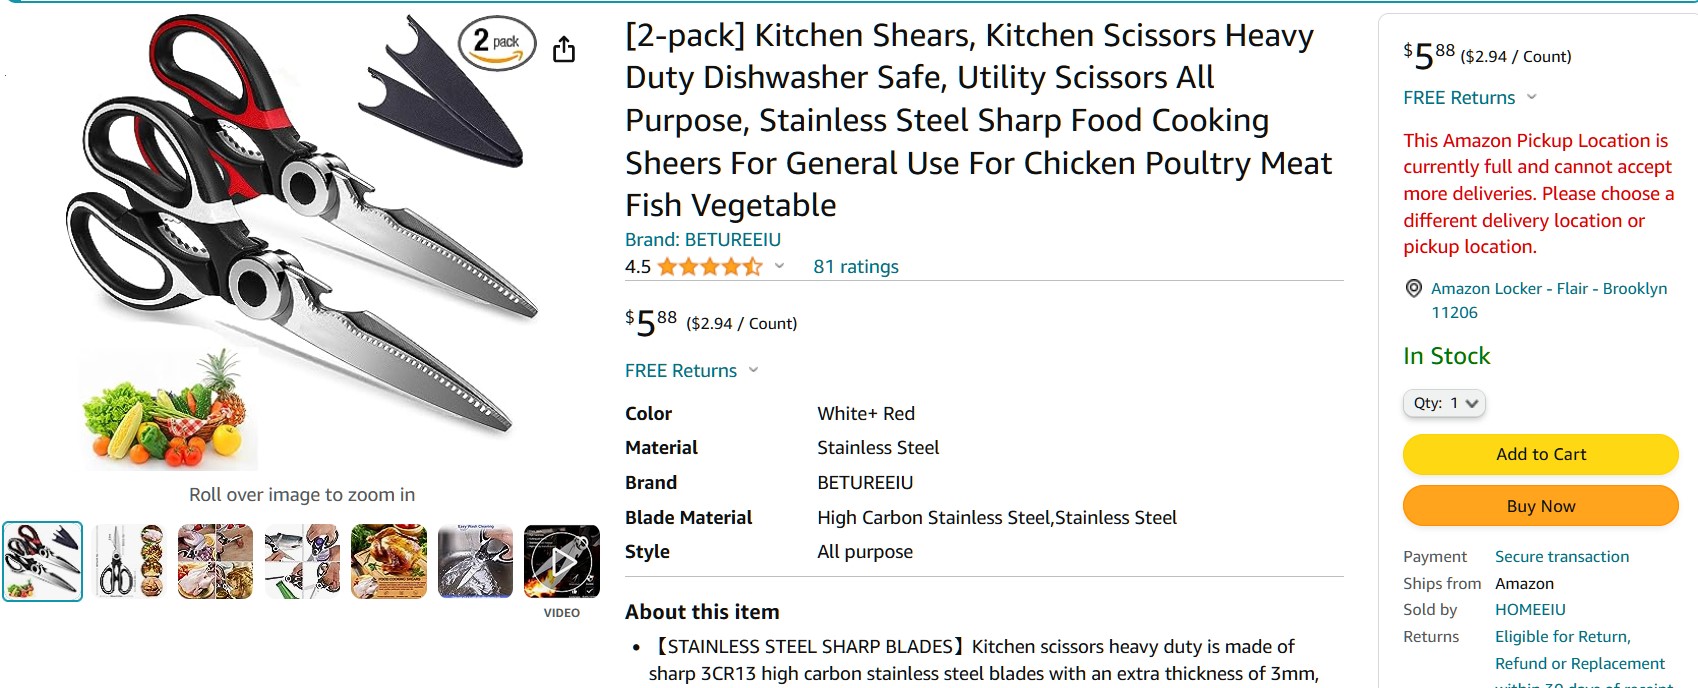The image size is (1698, 688).
Task: Expand FREE Returns under the main price
Action: [692, 371]
